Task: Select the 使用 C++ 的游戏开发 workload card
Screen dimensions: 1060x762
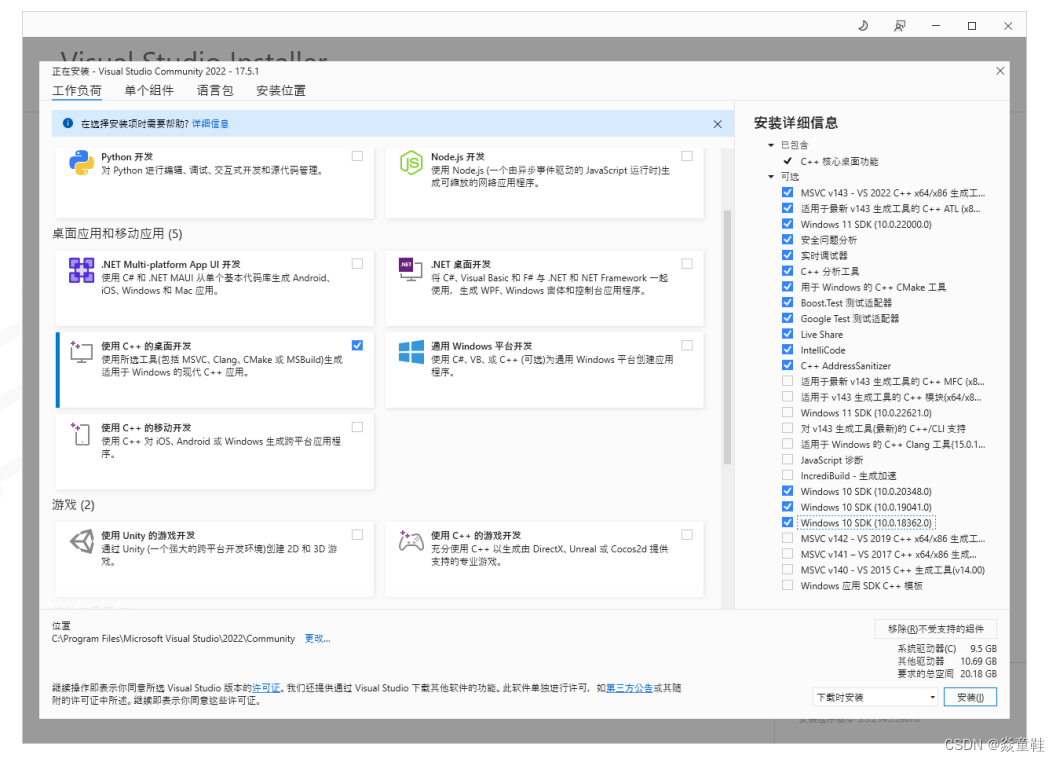Action: pos(544,558)
